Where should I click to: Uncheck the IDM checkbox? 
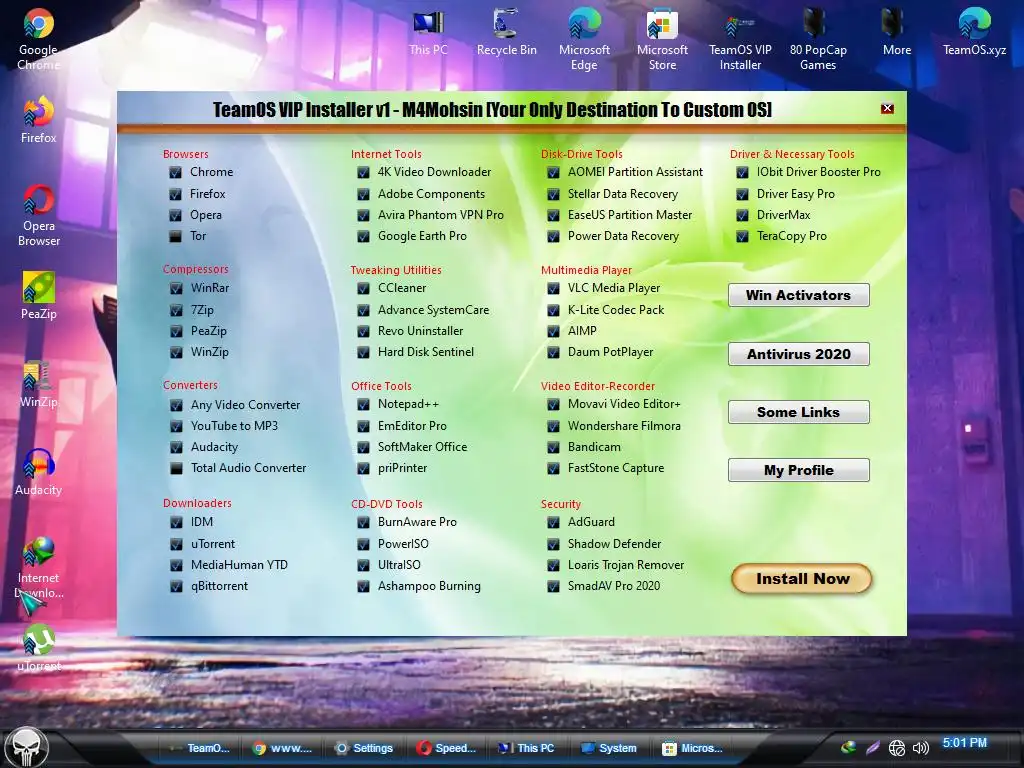(x=176, y=522)
